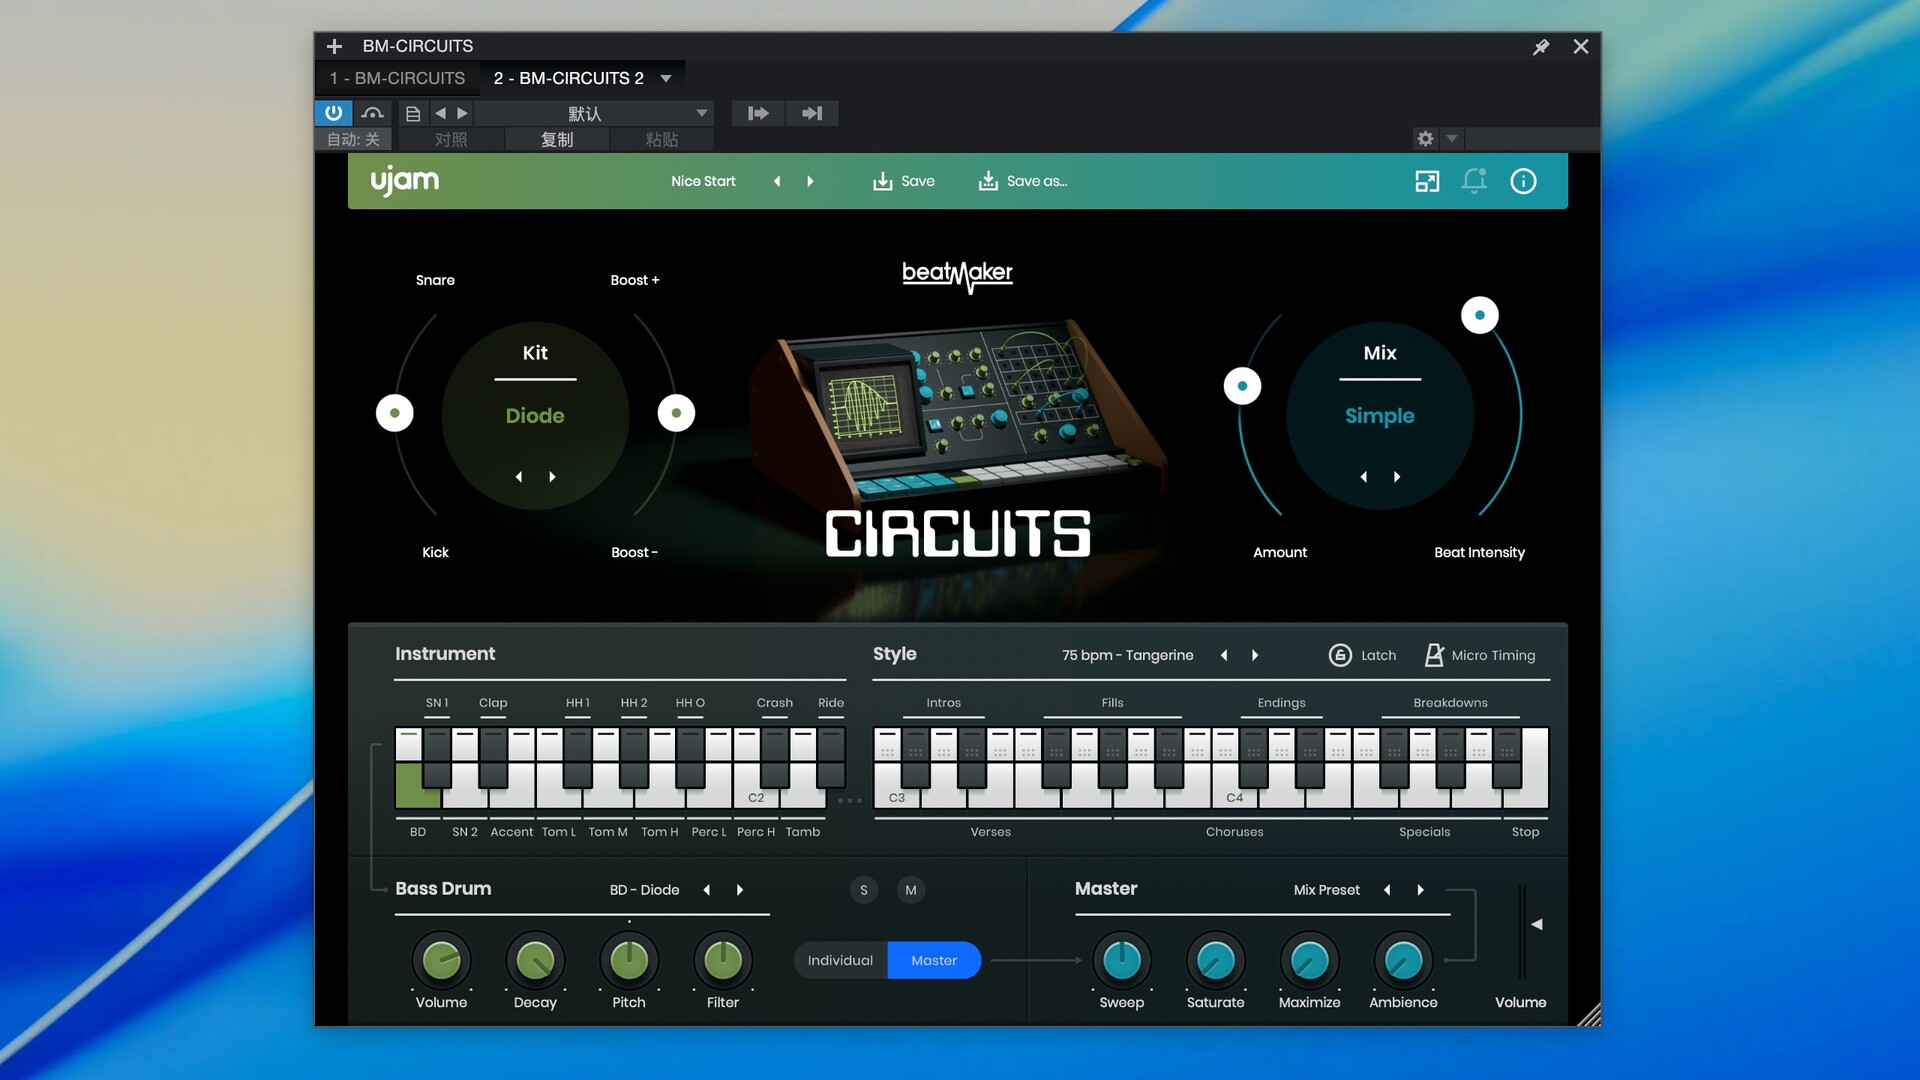Go to next Style
1920x1080 pixels.
point(1255,655)
